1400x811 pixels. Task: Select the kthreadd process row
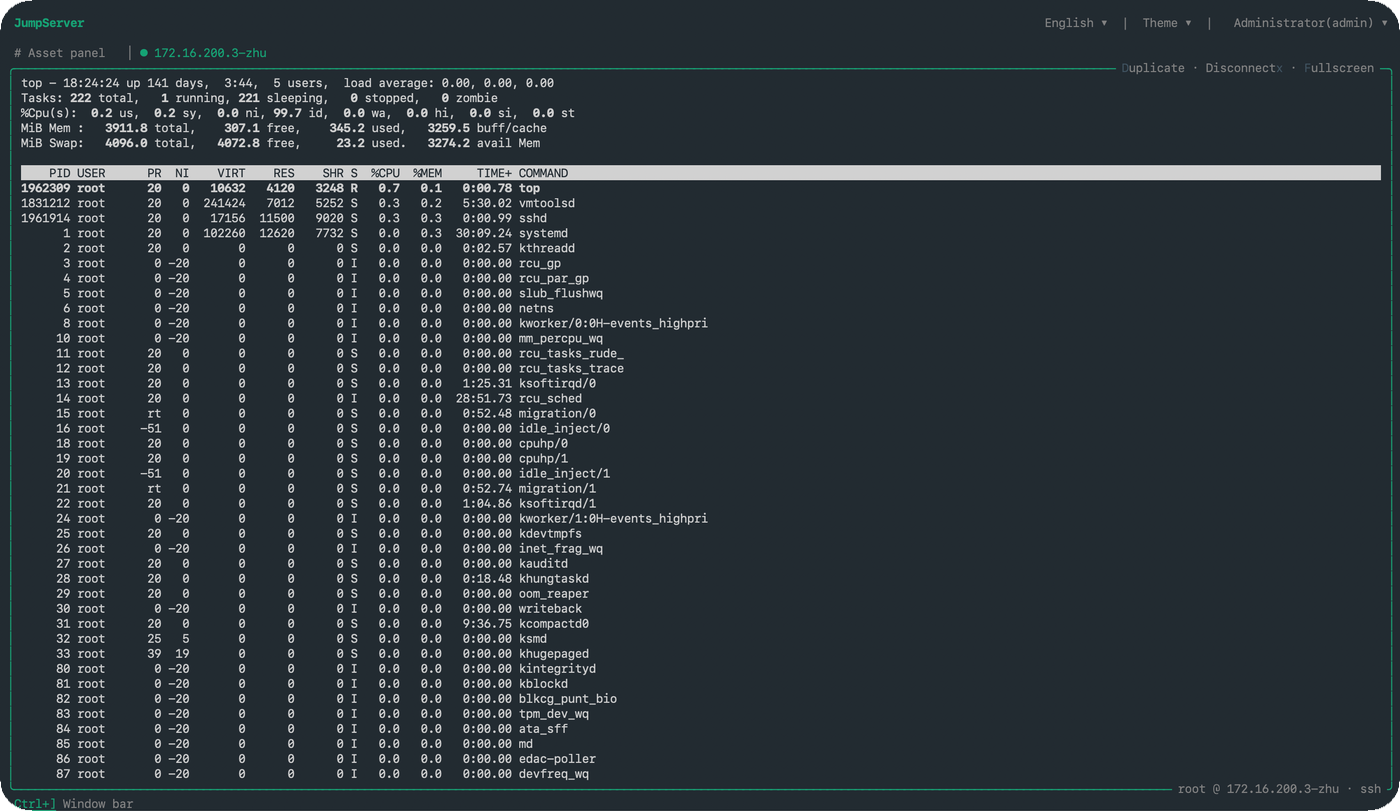(x=700, y=248)
